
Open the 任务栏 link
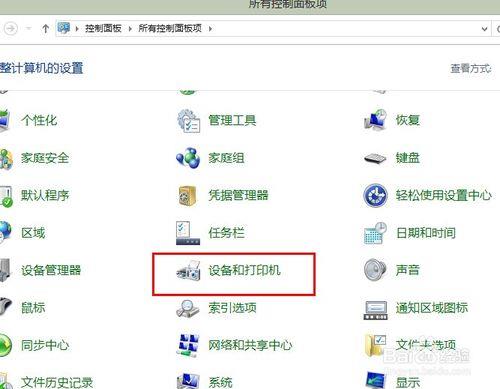click(x=226, y=233)
